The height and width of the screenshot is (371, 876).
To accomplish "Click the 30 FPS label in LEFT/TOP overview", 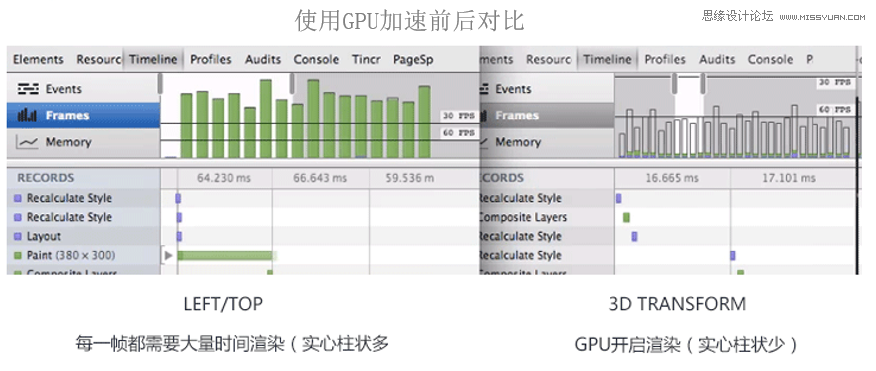I will pyautogui.click(x=458, y=116).
